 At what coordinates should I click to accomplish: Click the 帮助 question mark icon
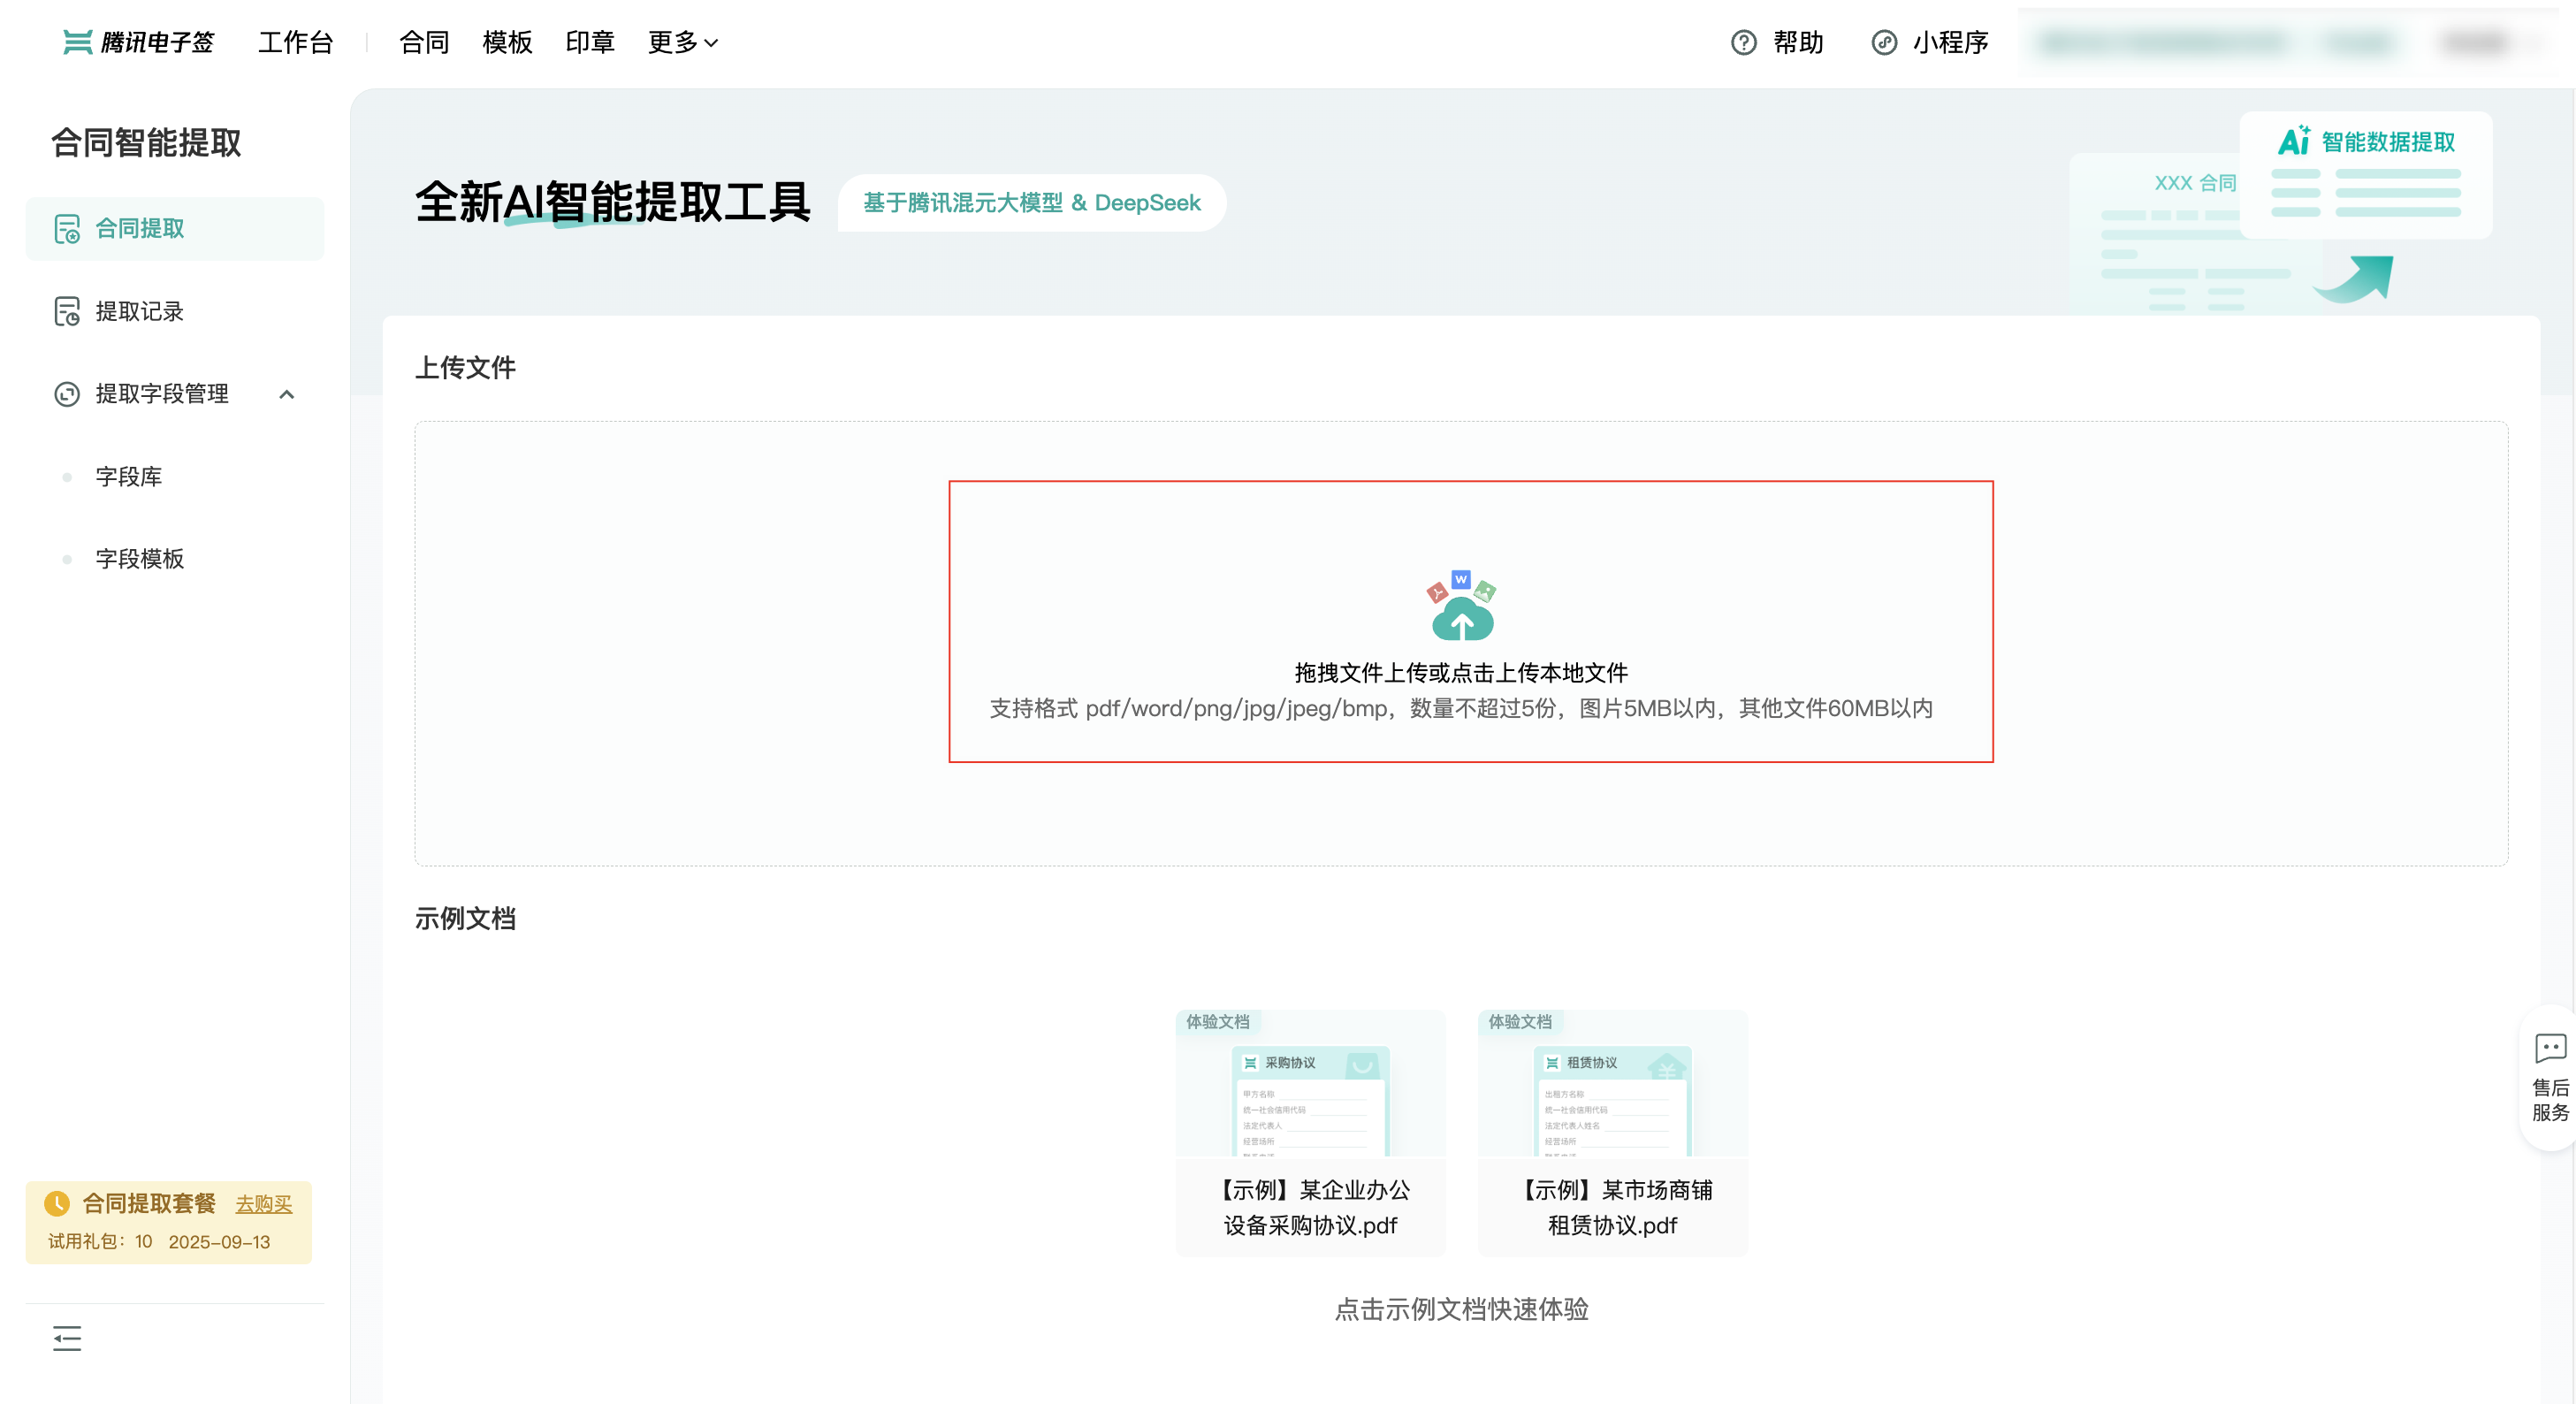[1743, 42]
